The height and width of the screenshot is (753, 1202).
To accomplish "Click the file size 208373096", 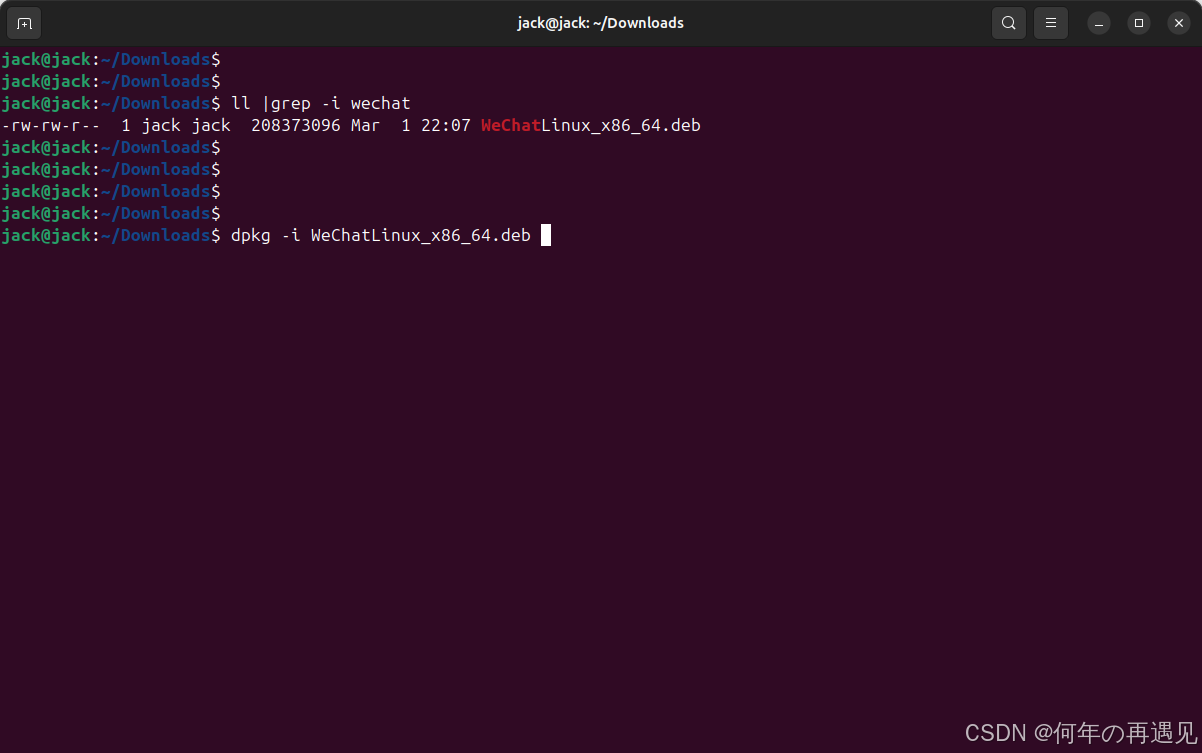I will point(295,126).
